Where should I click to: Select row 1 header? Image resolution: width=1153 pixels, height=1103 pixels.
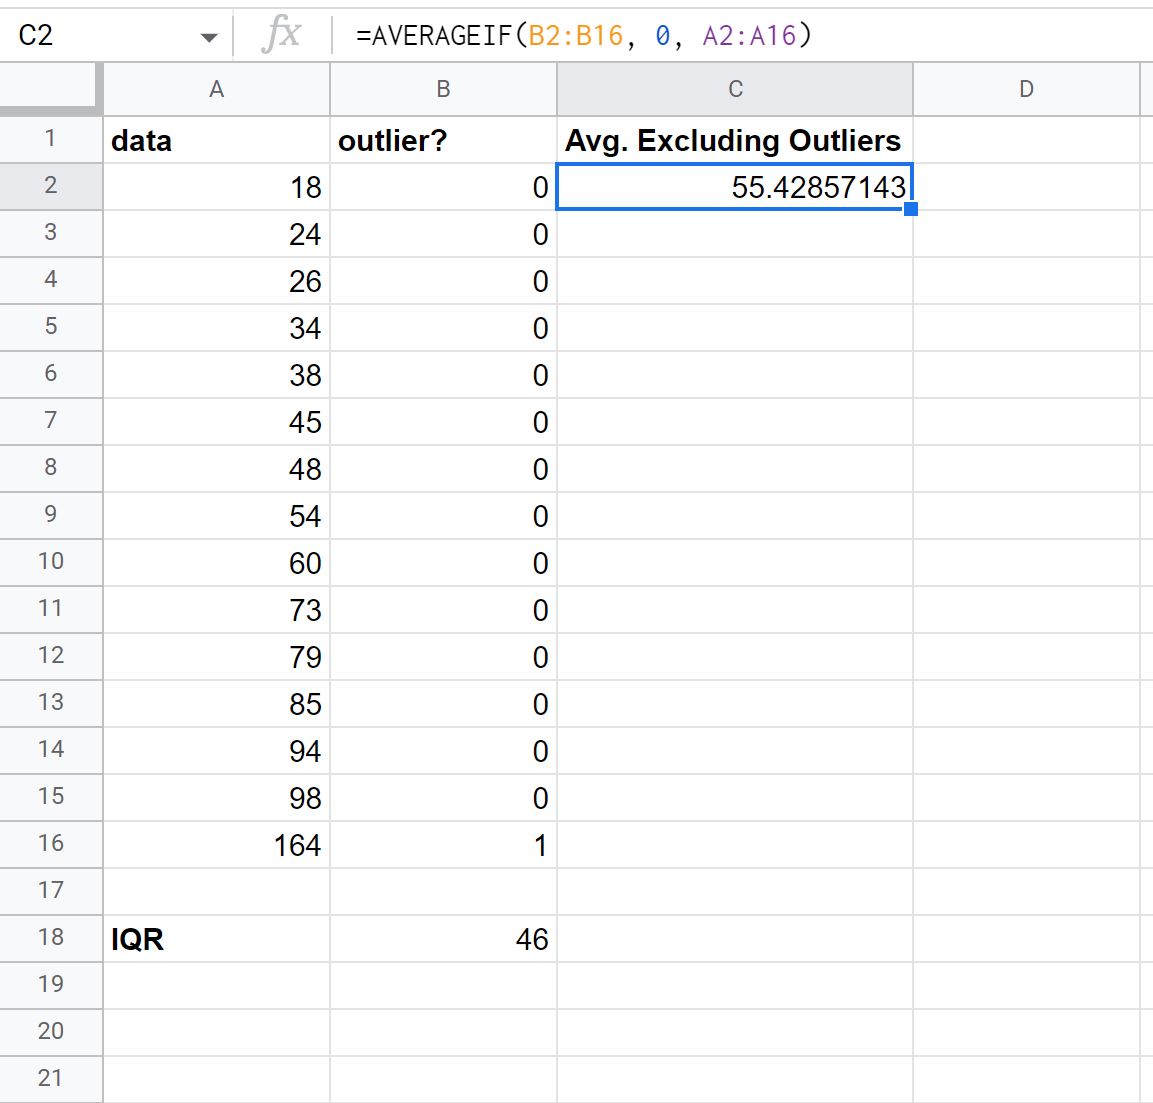(51, 138)
